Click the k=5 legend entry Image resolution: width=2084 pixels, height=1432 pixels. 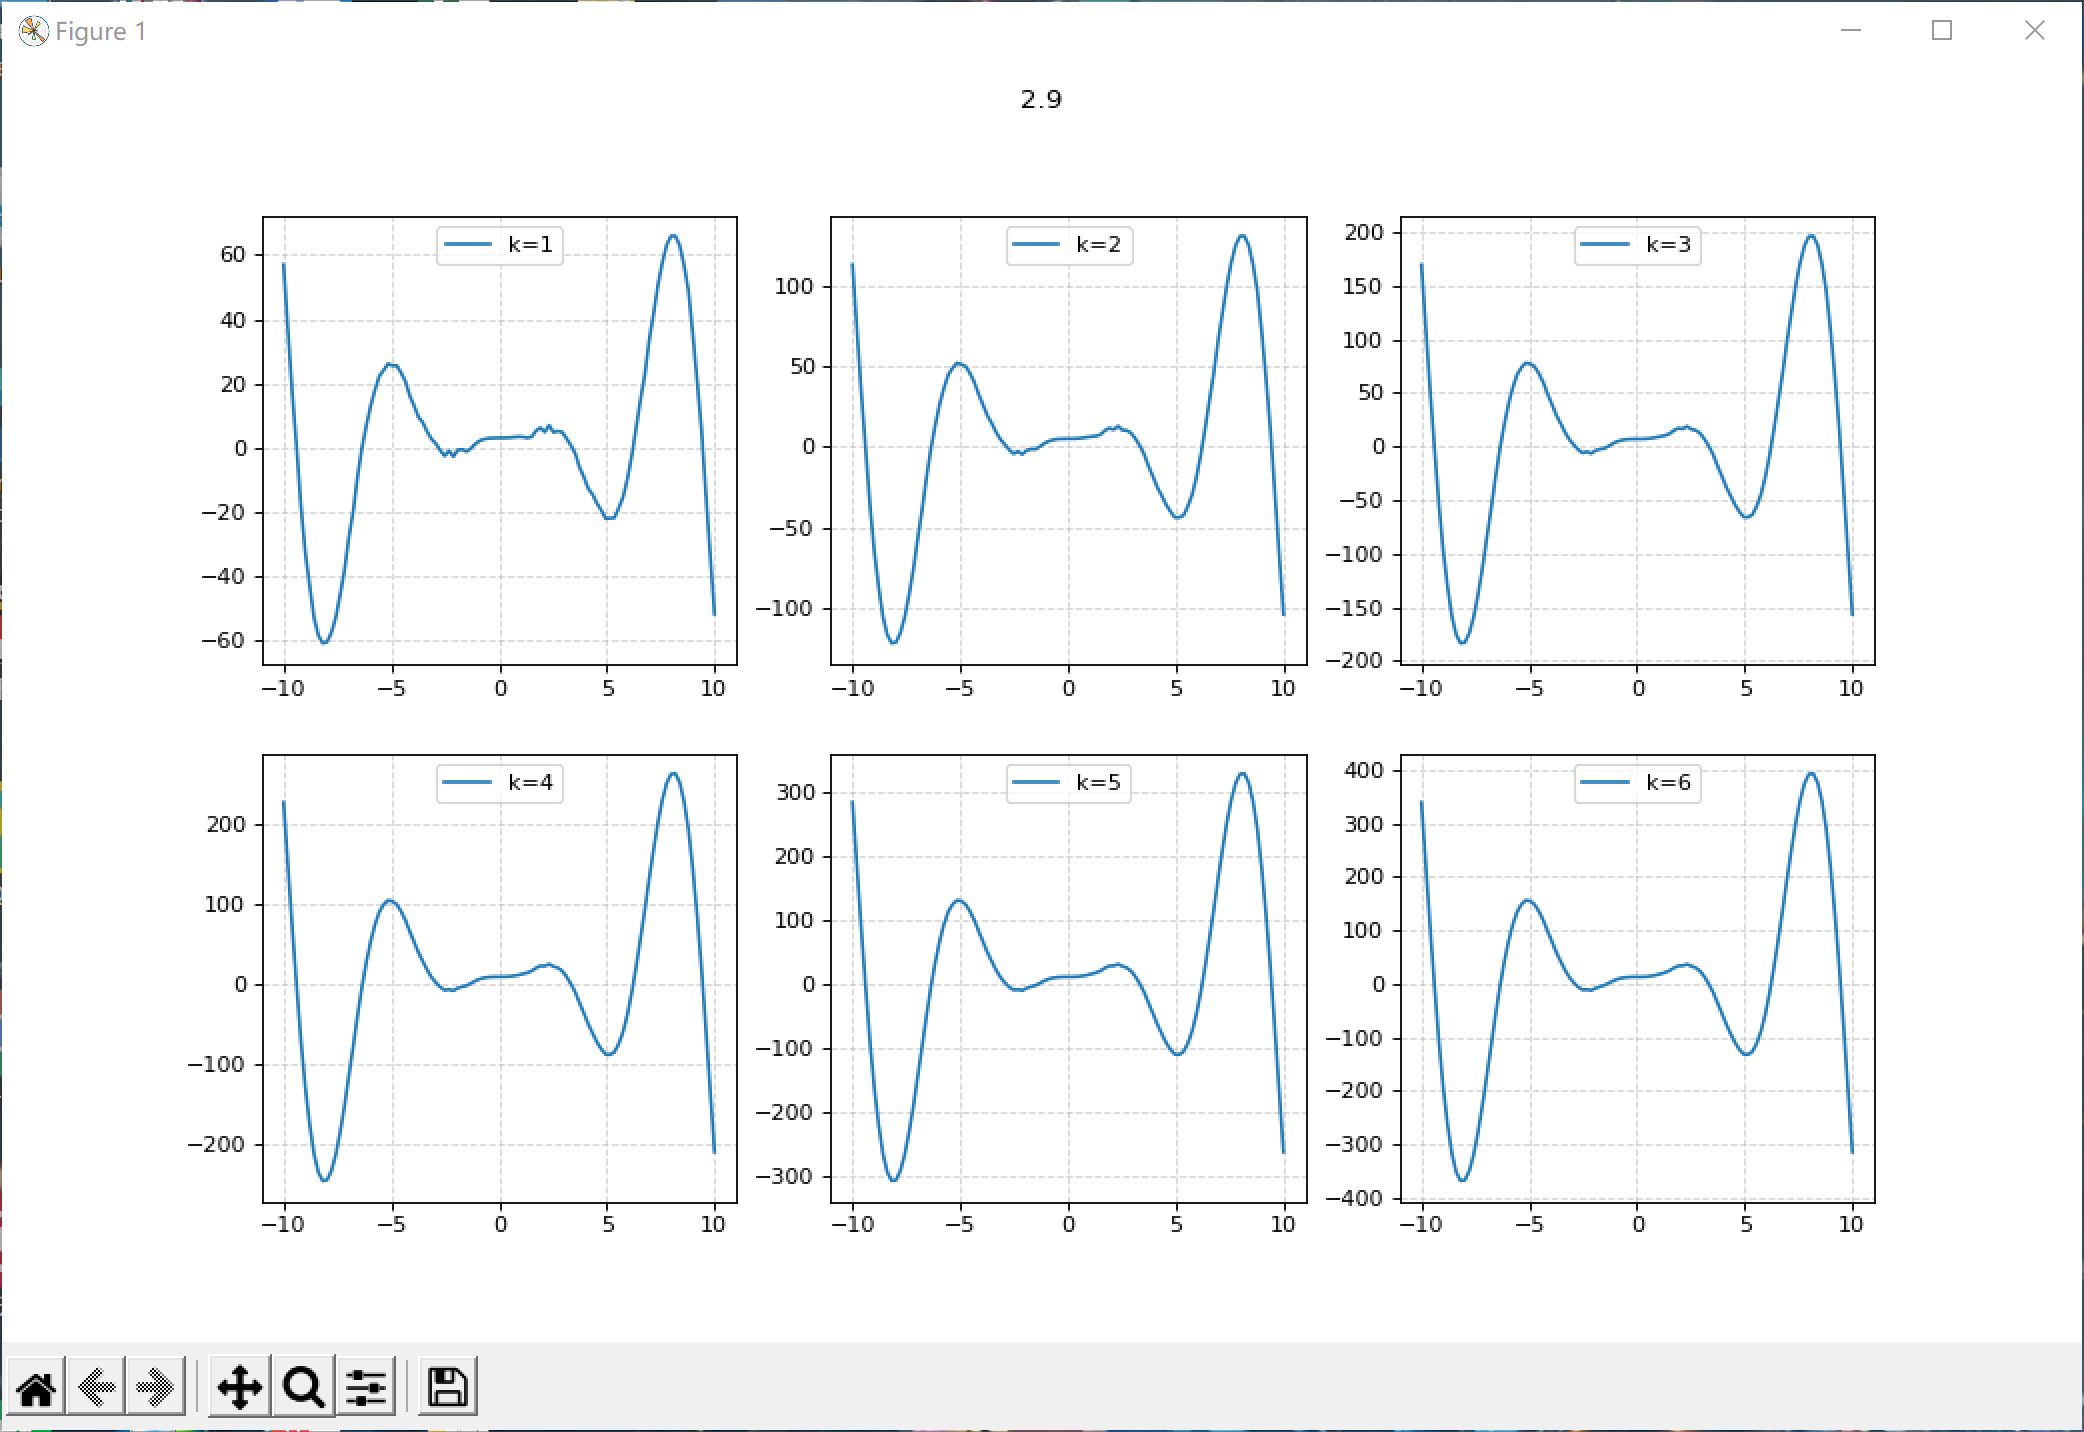1069,782
